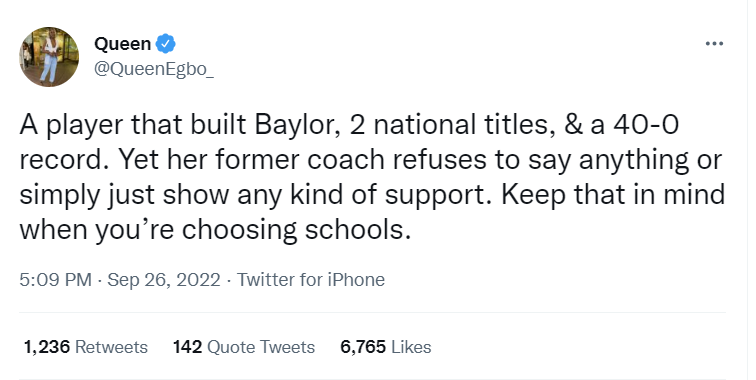Open the three-dot More options menu
The height and width of the screenshot is (380, 756).
(x=714, y=43)
